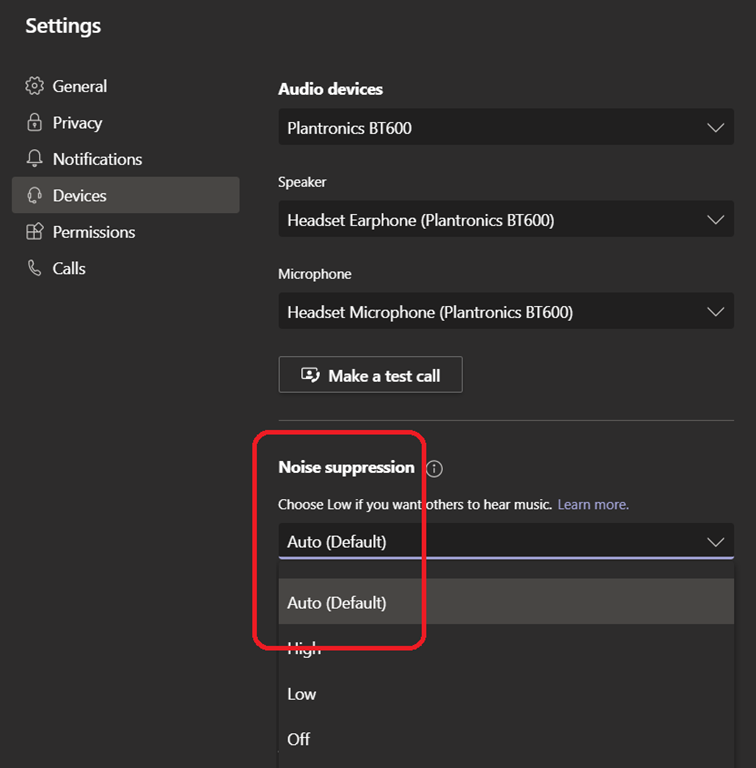This screenshot has height=768, width=756.
Task: Open the Learn more link
Action: click(593, 505)
